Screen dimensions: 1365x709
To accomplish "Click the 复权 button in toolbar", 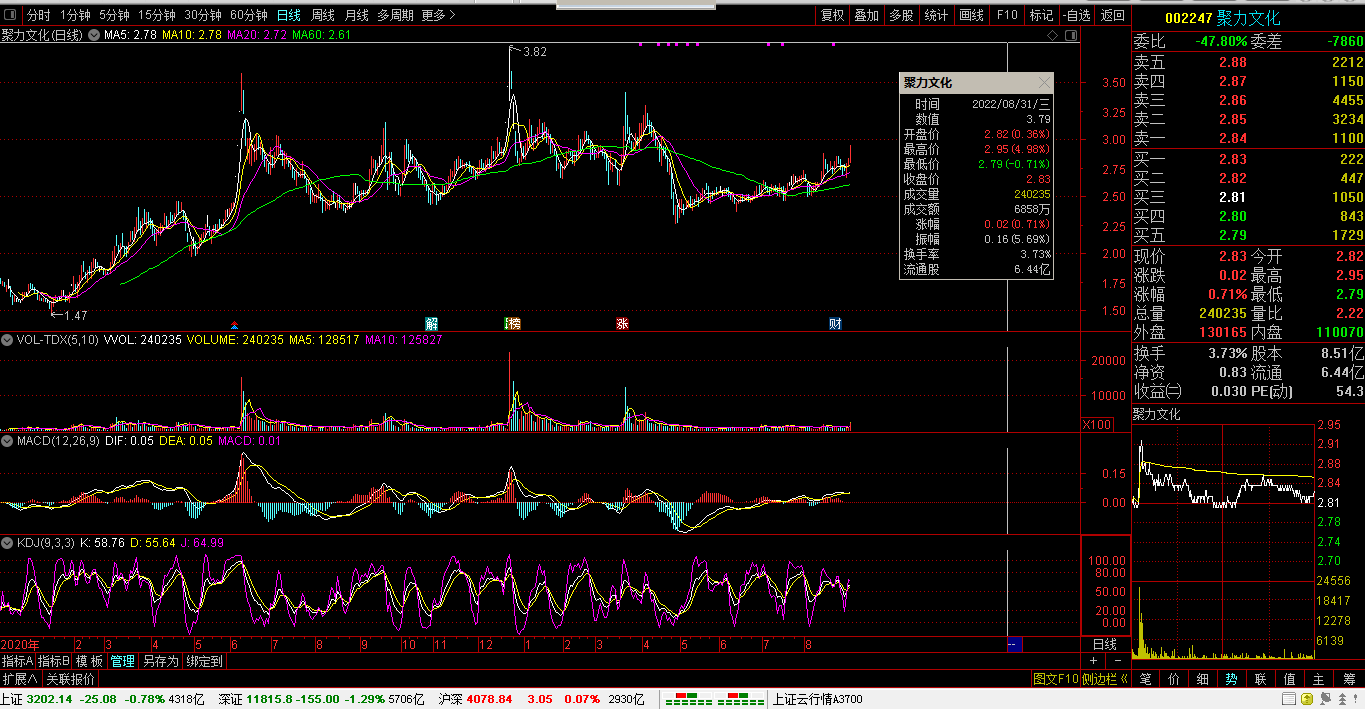I will 832,15.
